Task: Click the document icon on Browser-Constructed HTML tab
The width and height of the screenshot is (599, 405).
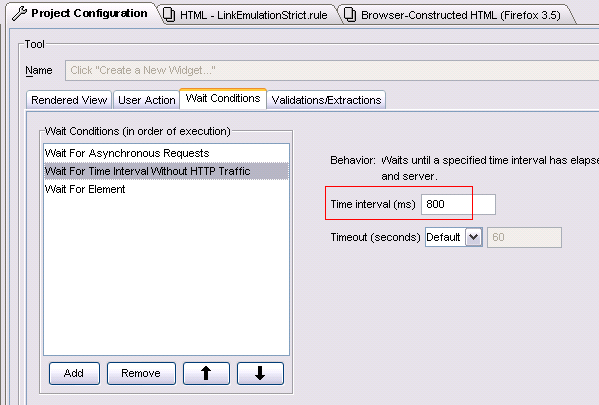Action: click(350, 15)
